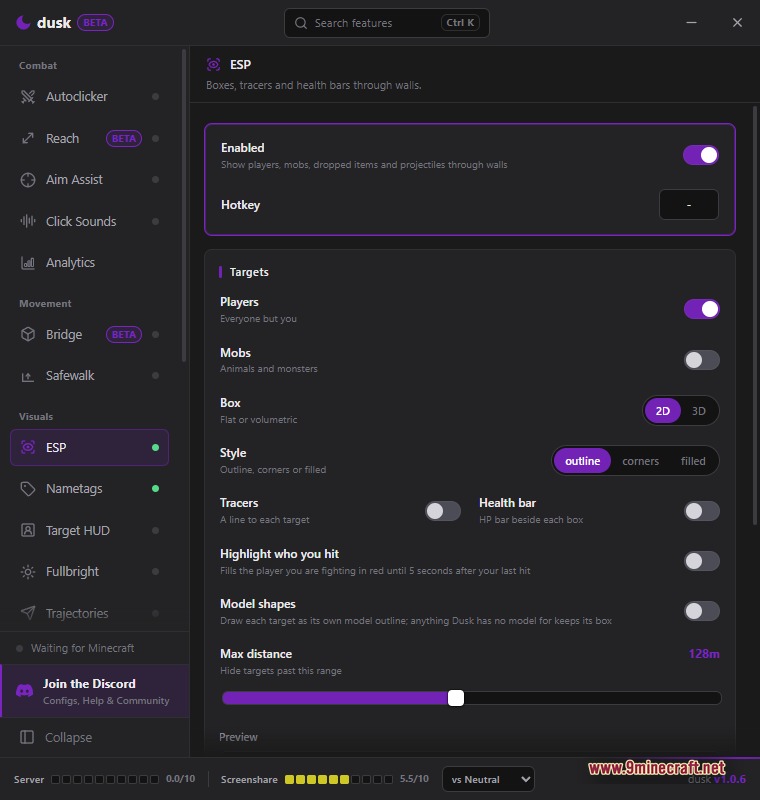Click the green Nametags status dot

pos(156,489)
